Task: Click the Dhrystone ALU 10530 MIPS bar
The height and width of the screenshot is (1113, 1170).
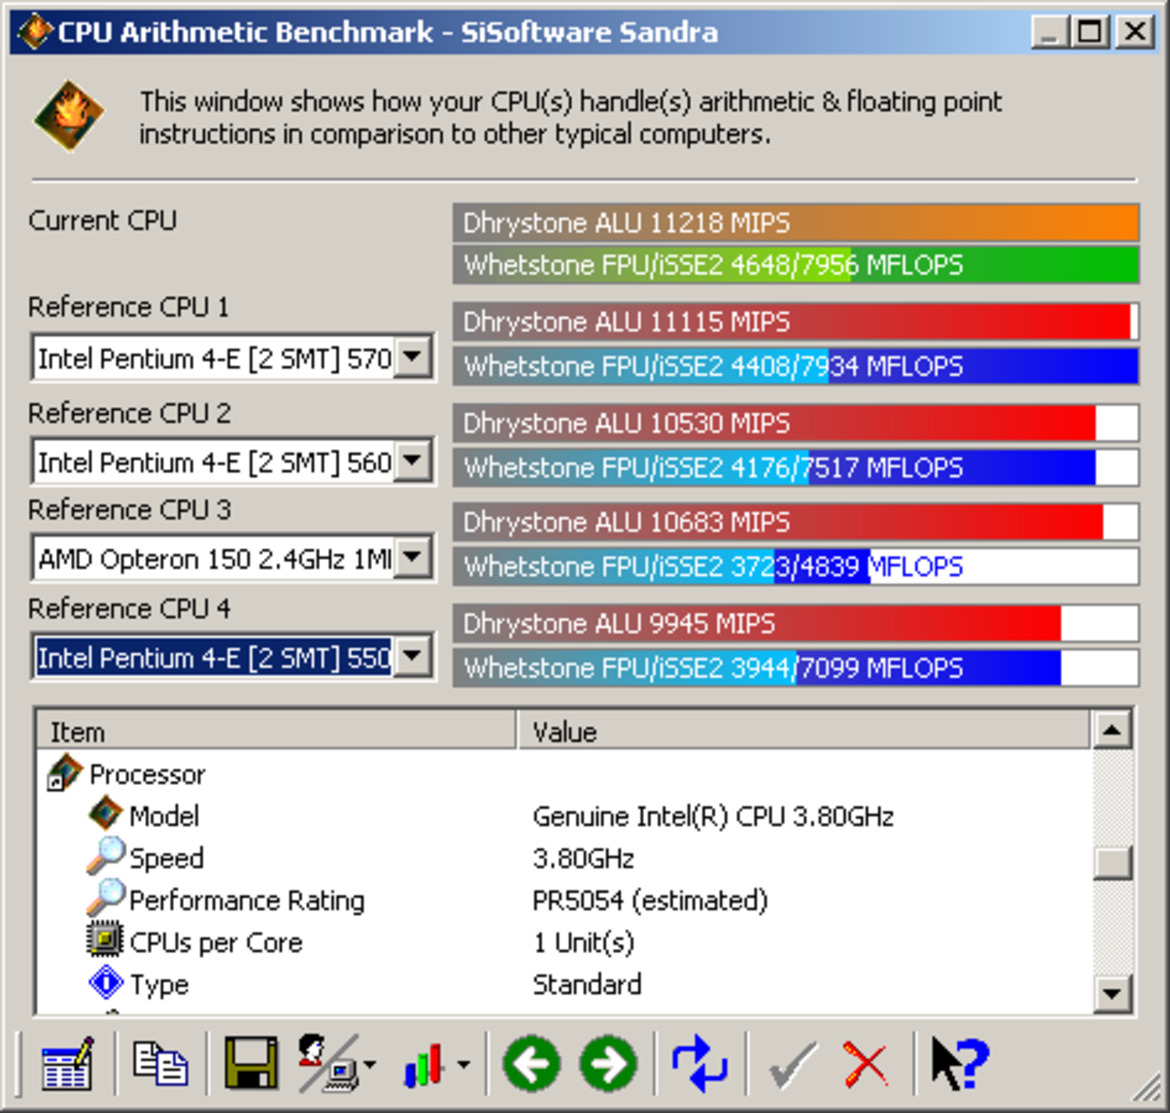Action: click(796, 423)
